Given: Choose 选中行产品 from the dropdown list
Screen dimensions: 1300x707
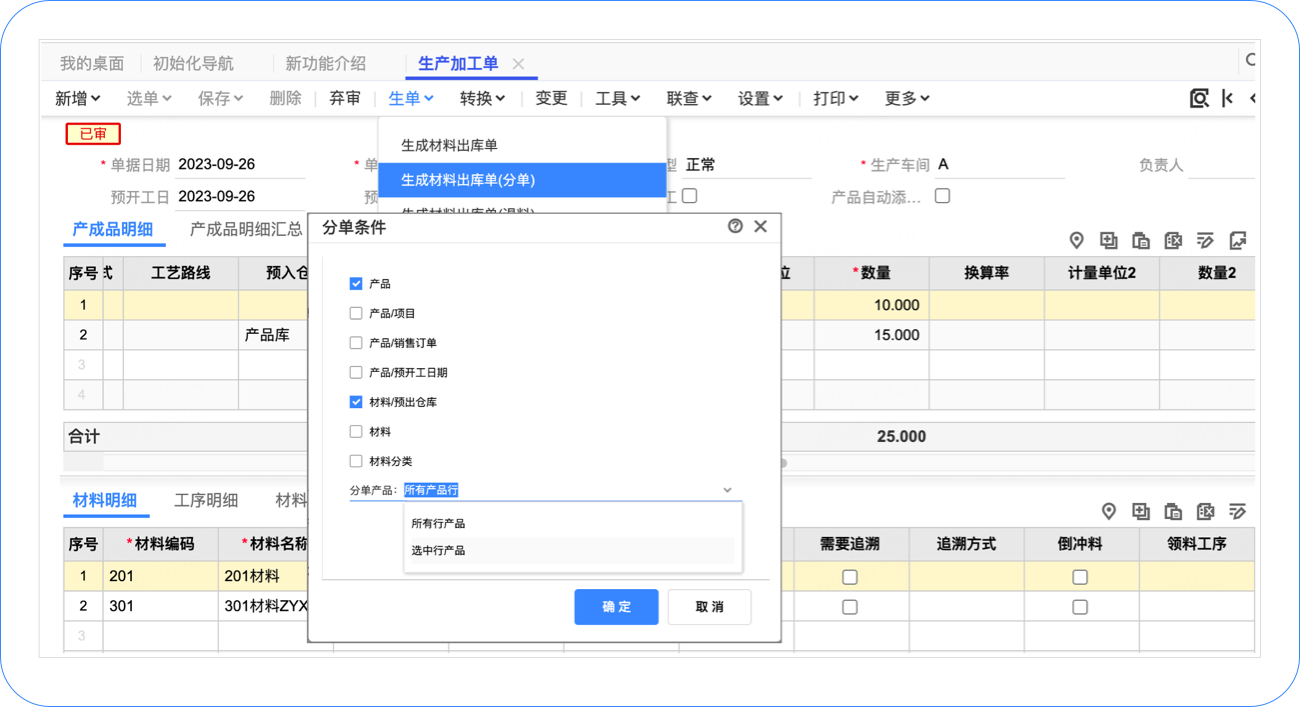Looking at the screenshot, I should 438,550.
